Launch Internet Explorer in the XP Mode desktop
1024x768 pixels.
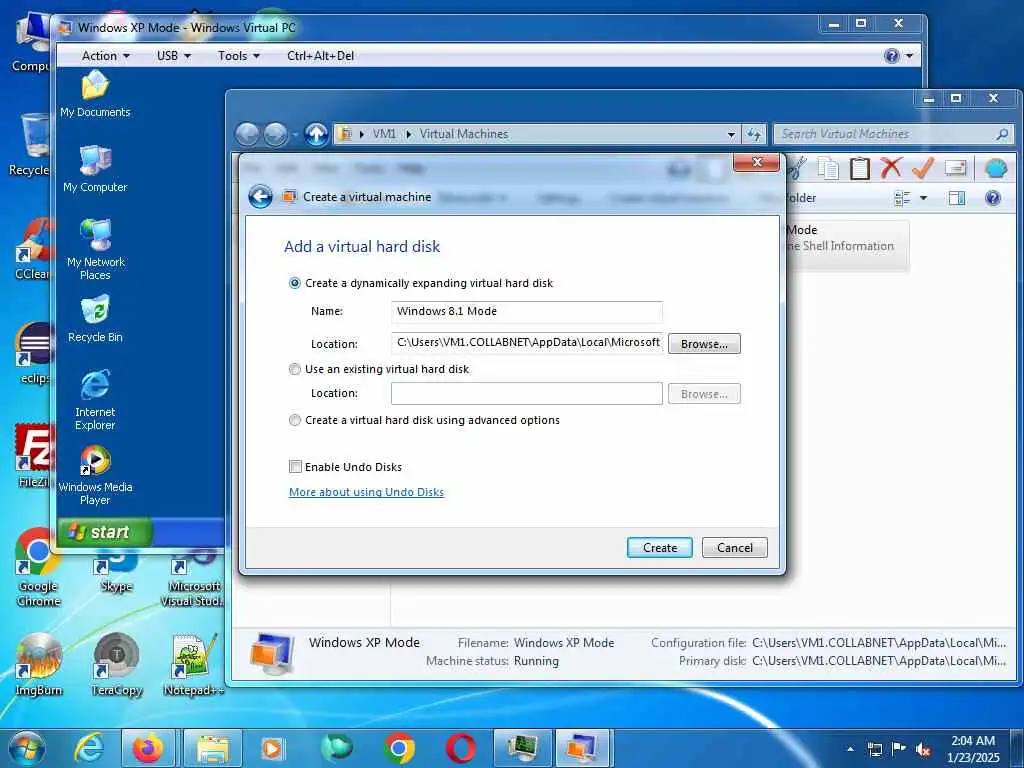pyautogui.click(x=95, y=400)
